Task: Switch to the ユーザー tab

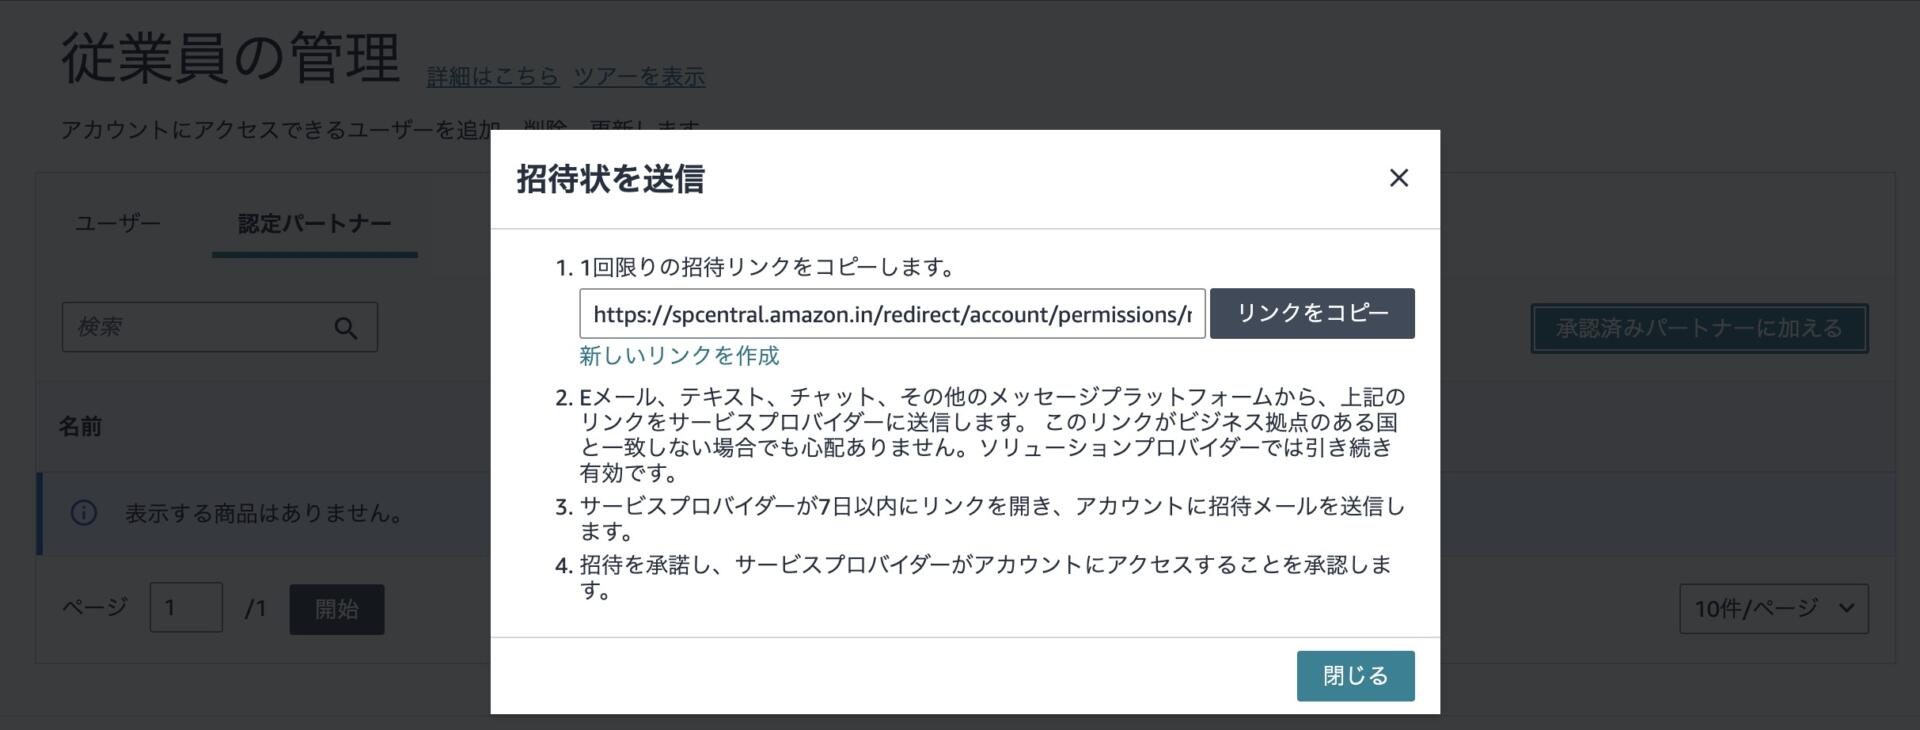Action: click(118, 223)
